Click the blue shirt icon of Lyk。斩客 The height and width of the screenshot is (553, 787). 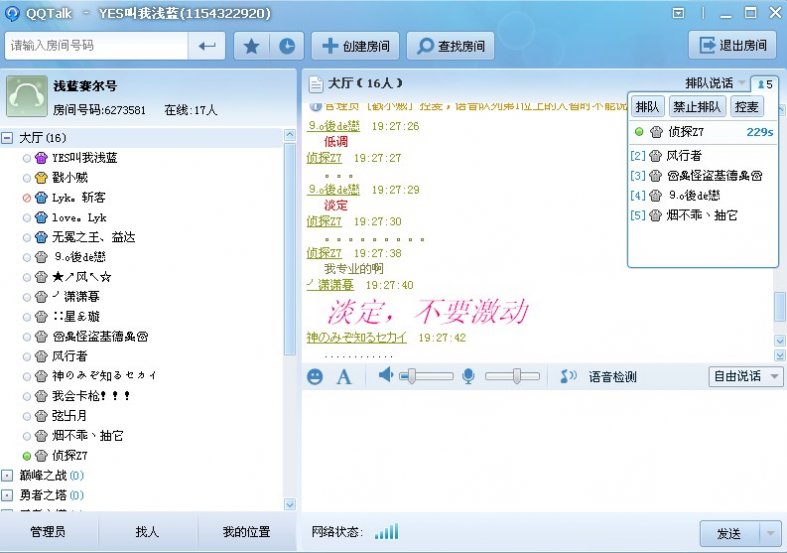[x=41, y=198]
